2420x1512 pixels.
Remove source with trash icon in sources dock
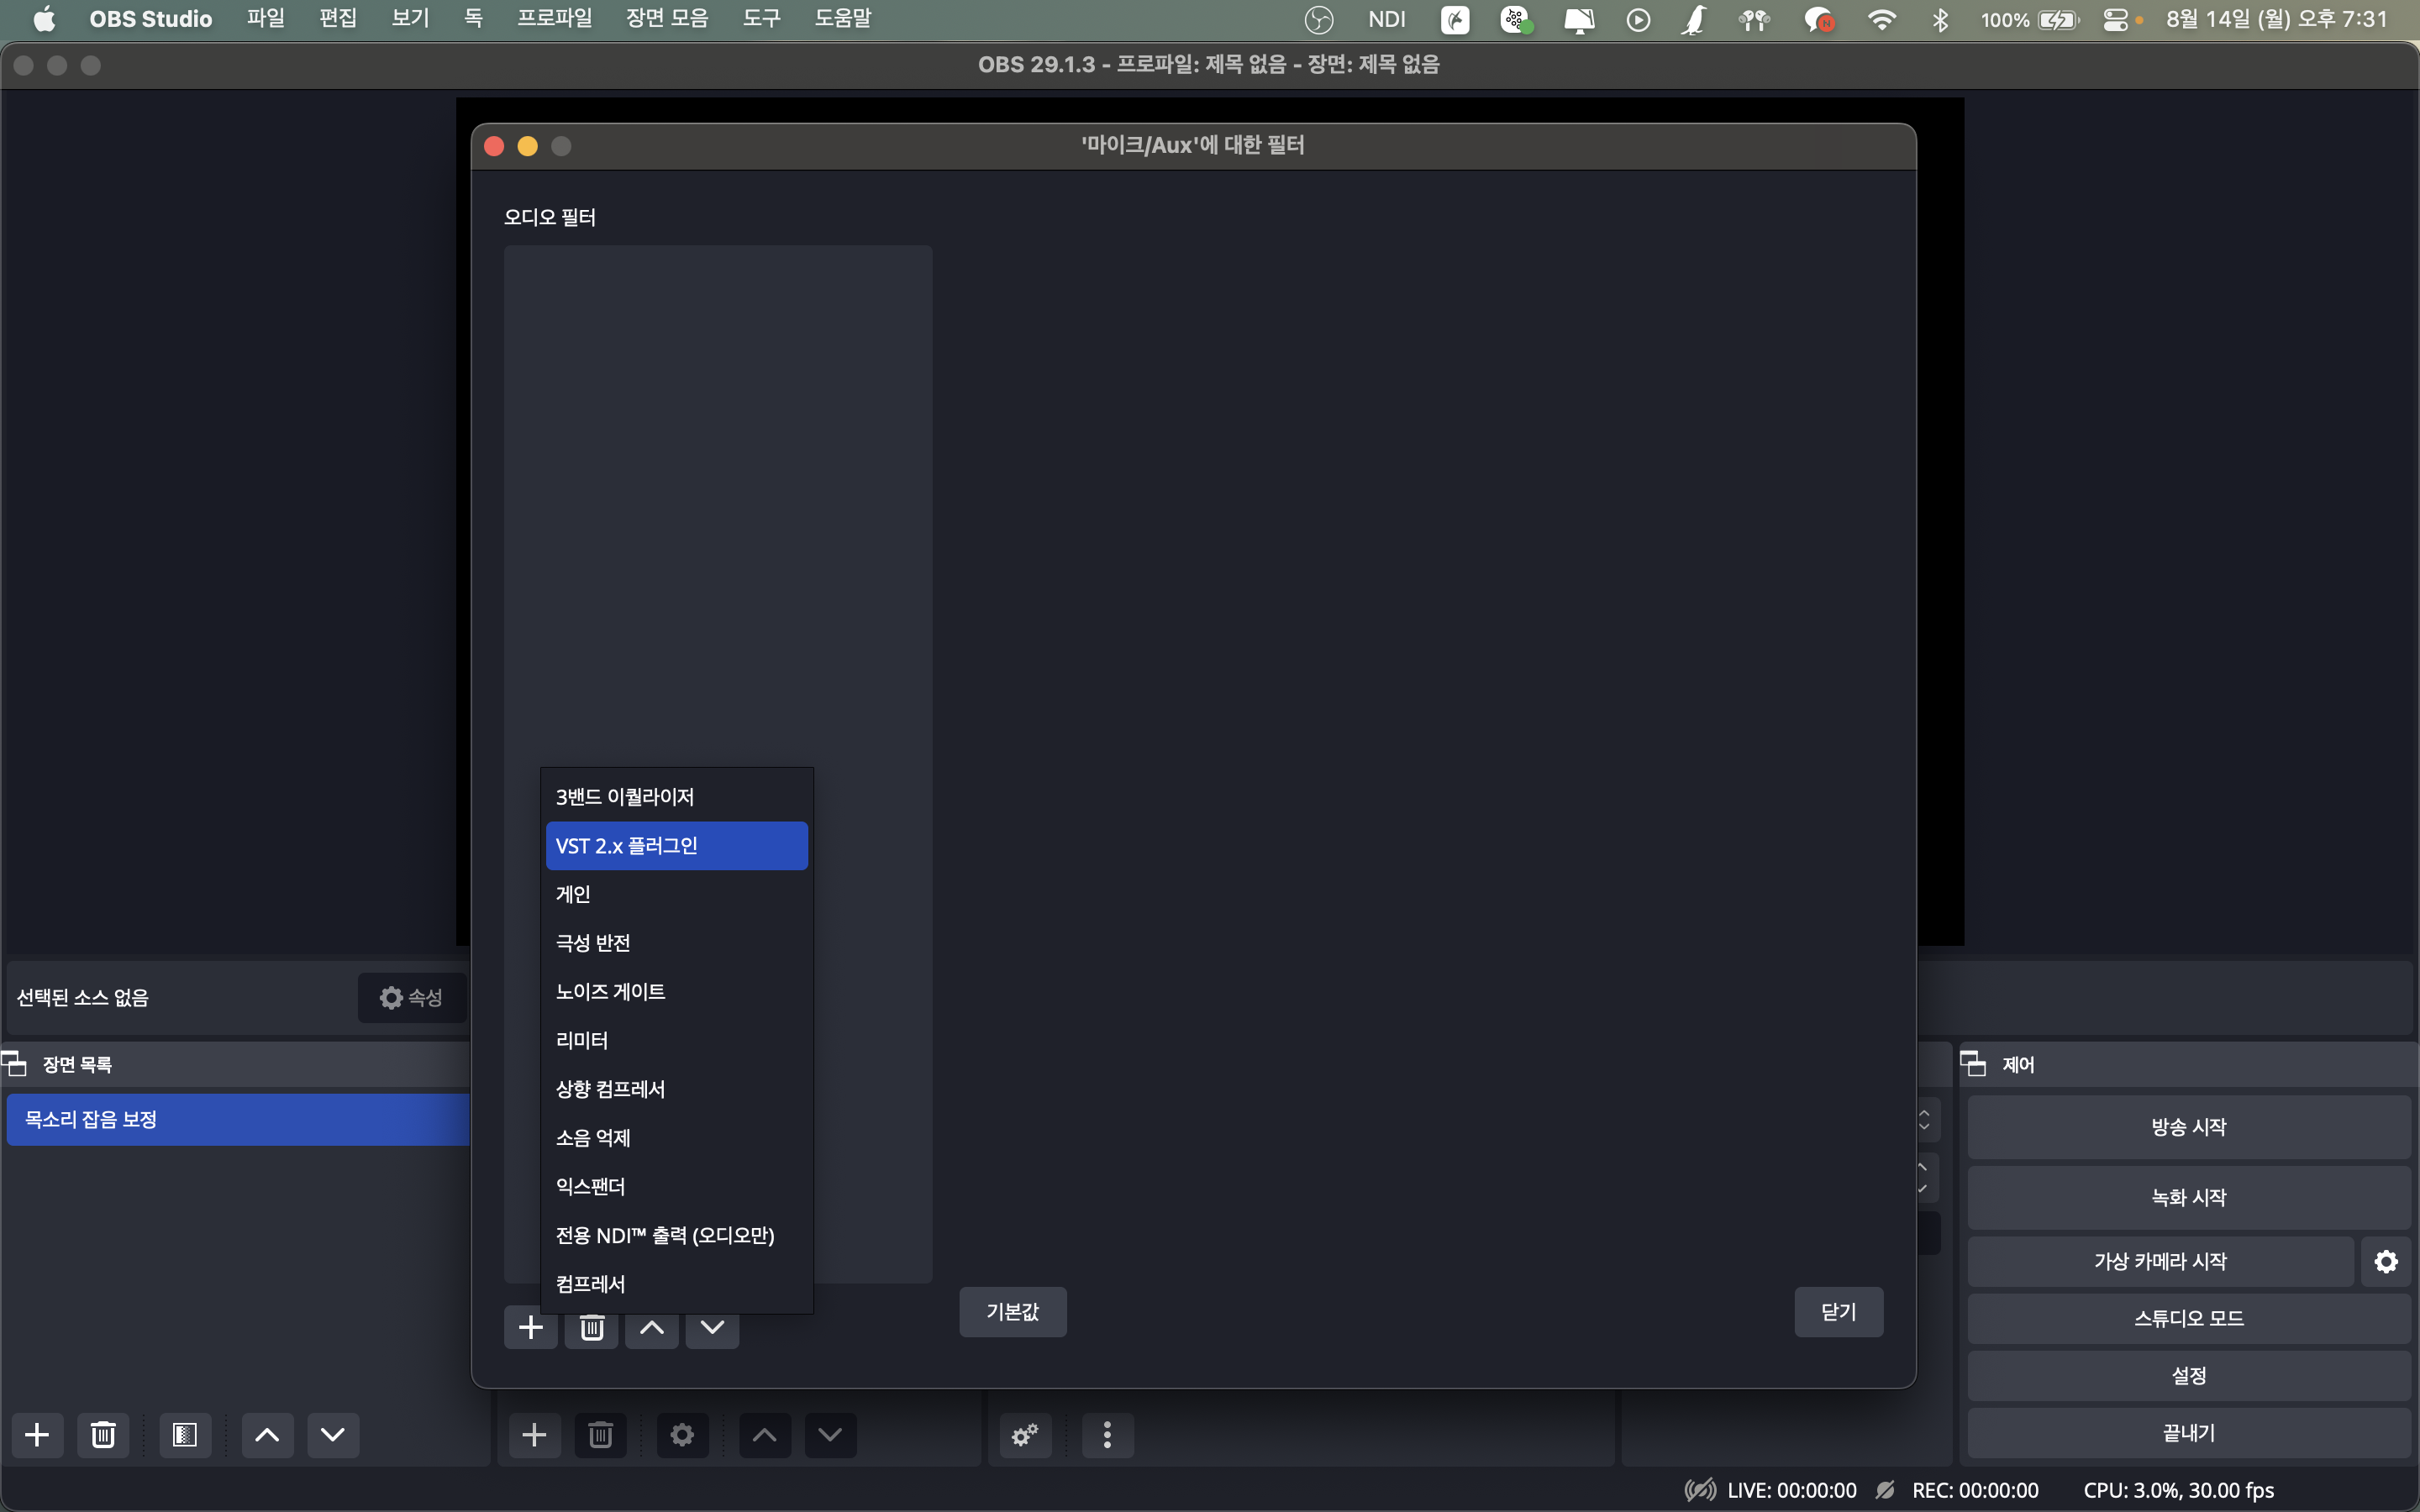click(x=601, y=1435)
